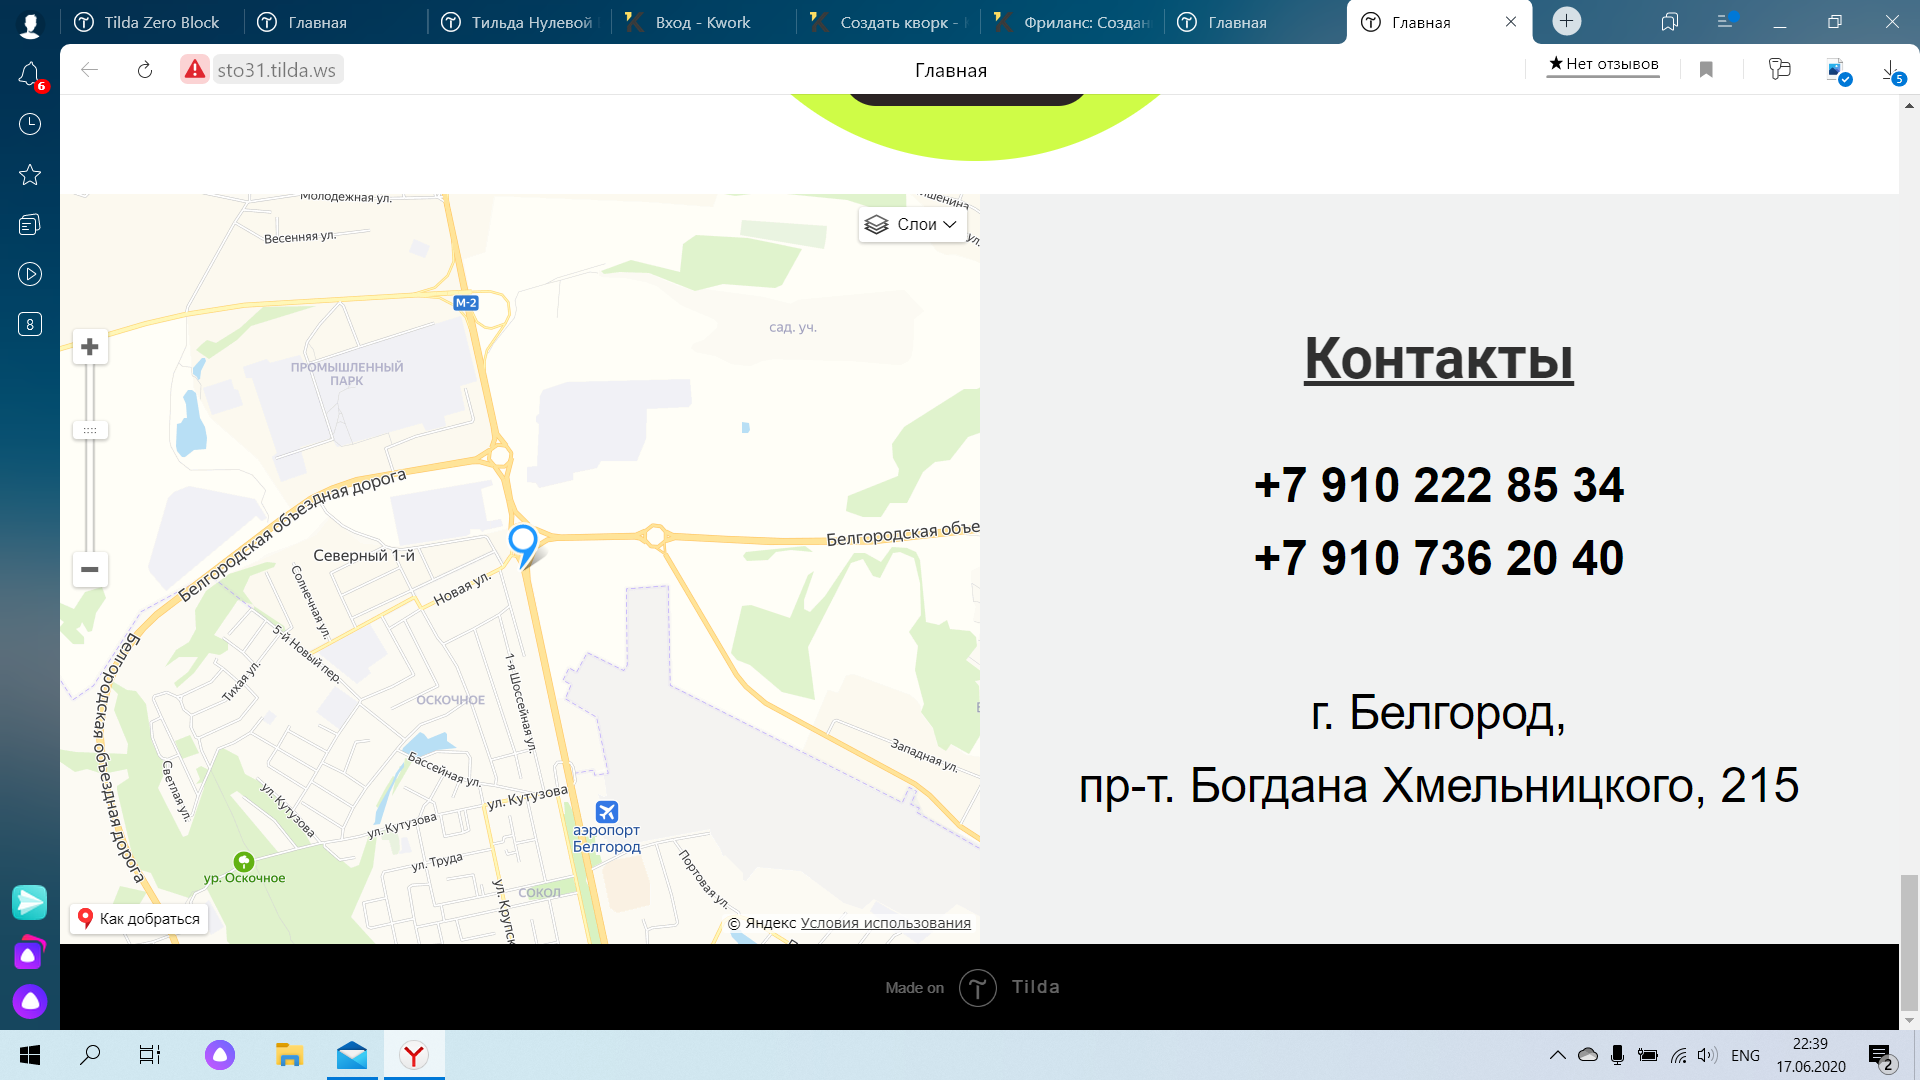Open user profile icon in sidebar
The height and width of the screenshot is (1080, 1920).
(x=30, y=25)
